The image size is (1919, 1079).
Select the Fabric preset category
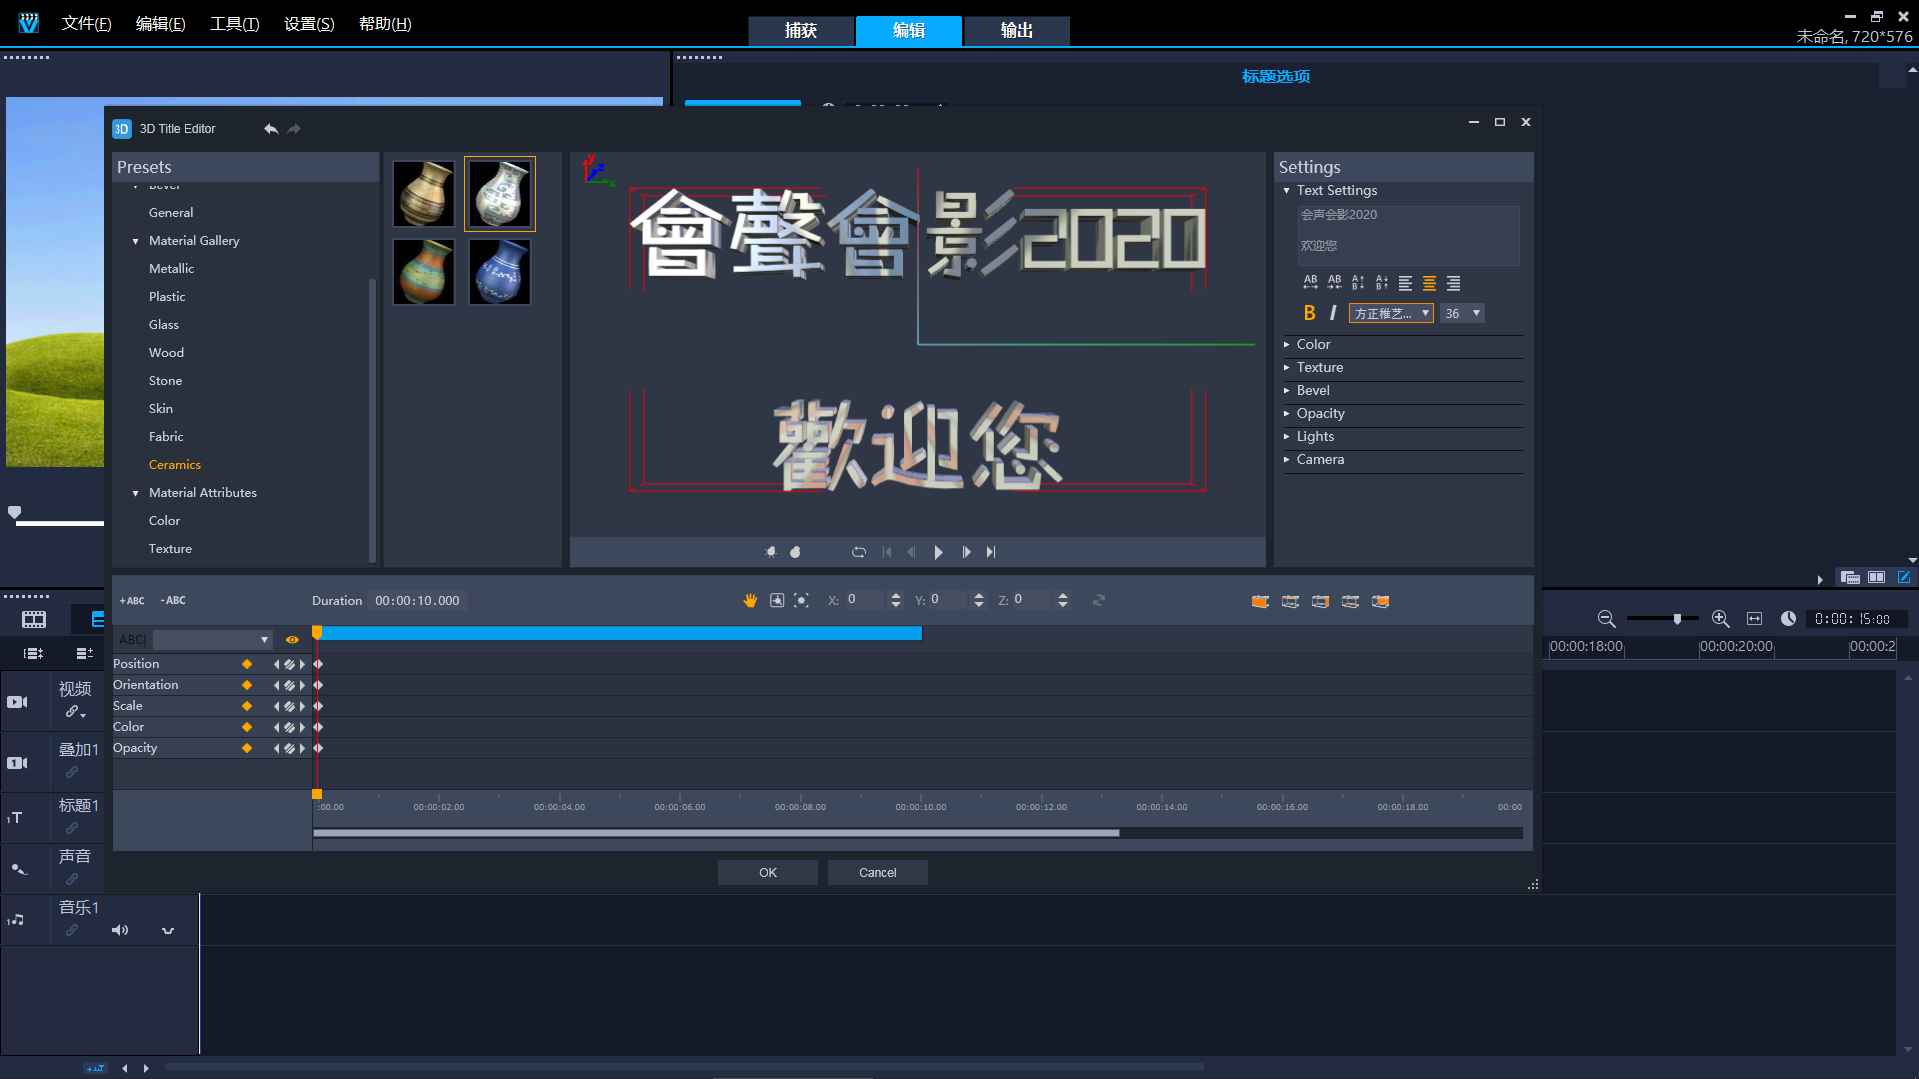click(x=166, y=437)
